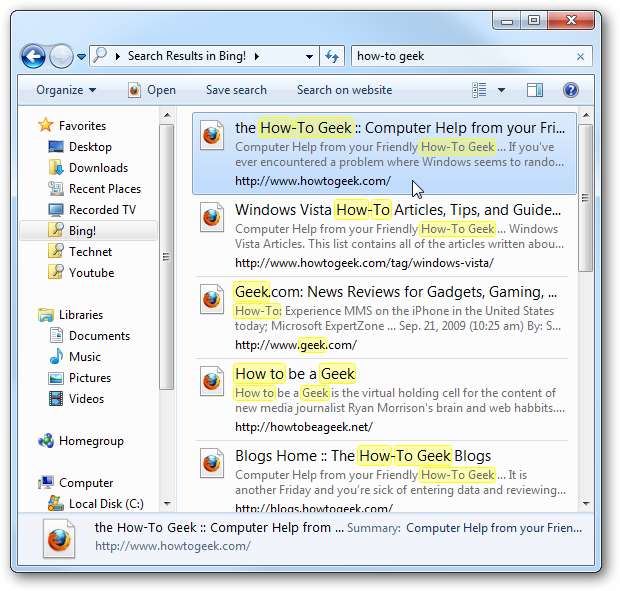
Task: Click the Open toolbar command
Action: click(x=161, y=90)
